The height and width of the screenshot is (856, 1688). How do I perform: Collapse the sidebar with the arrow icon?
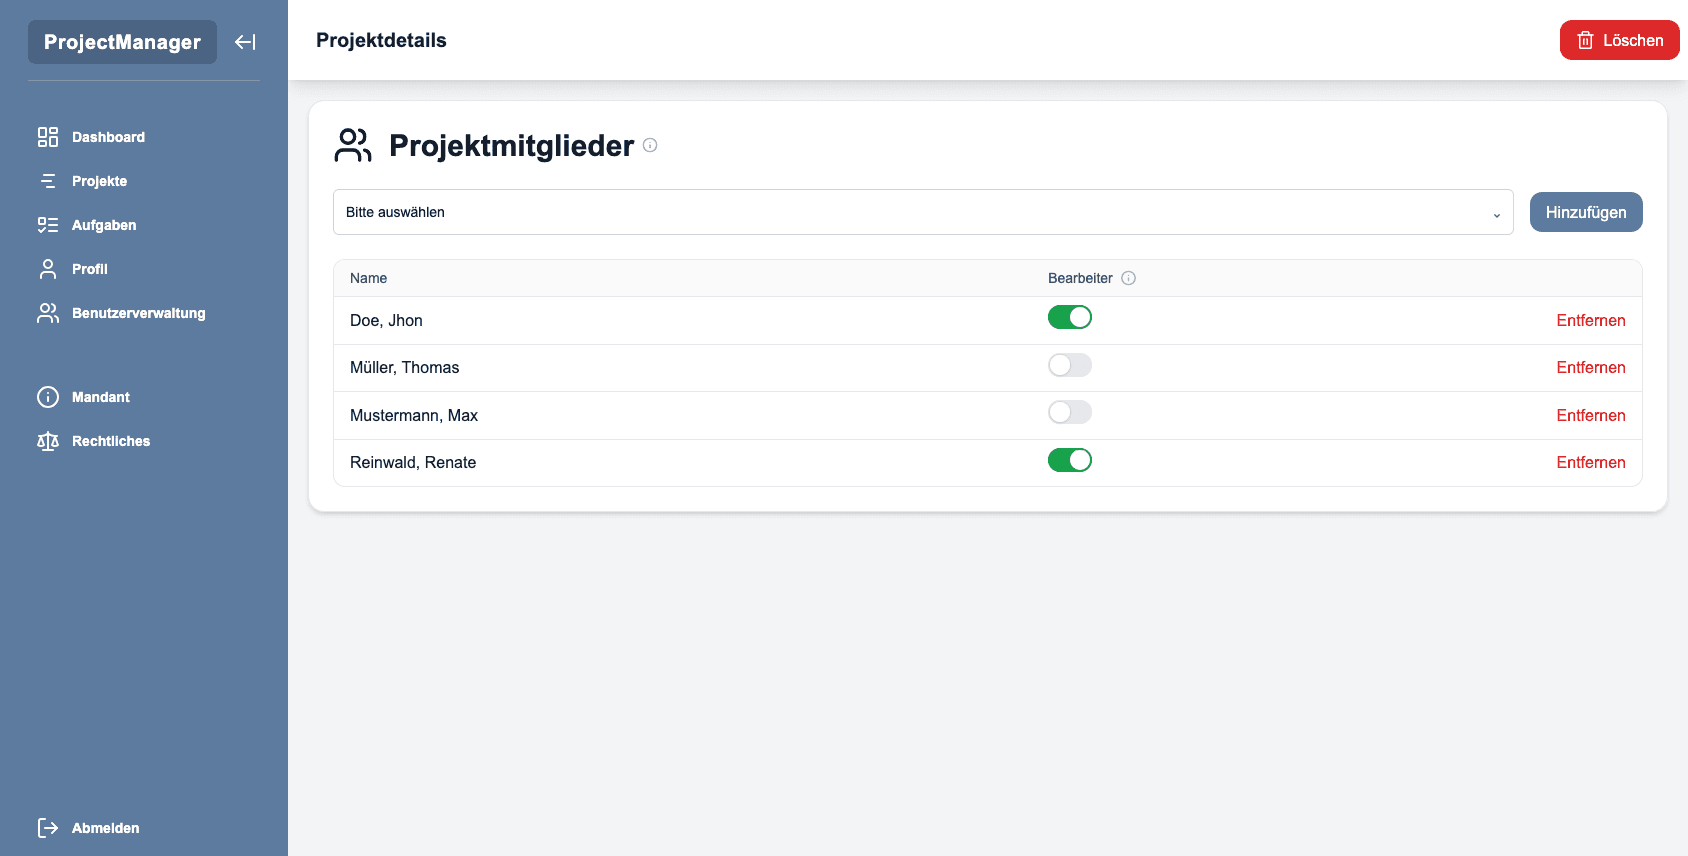pyautogui.click(x=245, y=42)
